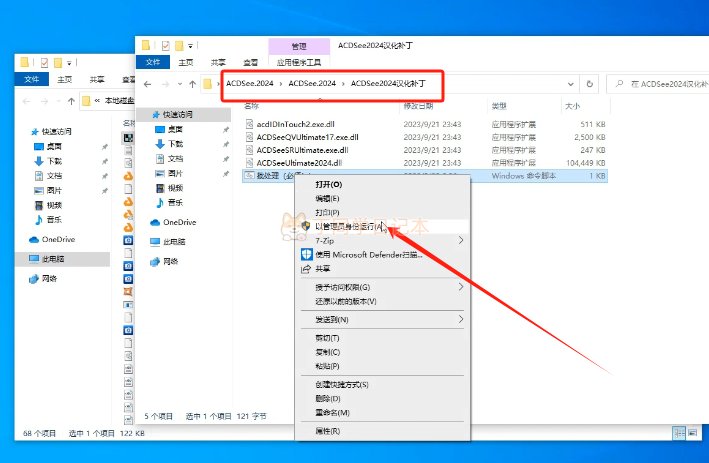This screenshot has width=709, height=463.
Task: Choose 打印(P) in context menu
Action: 383,213
